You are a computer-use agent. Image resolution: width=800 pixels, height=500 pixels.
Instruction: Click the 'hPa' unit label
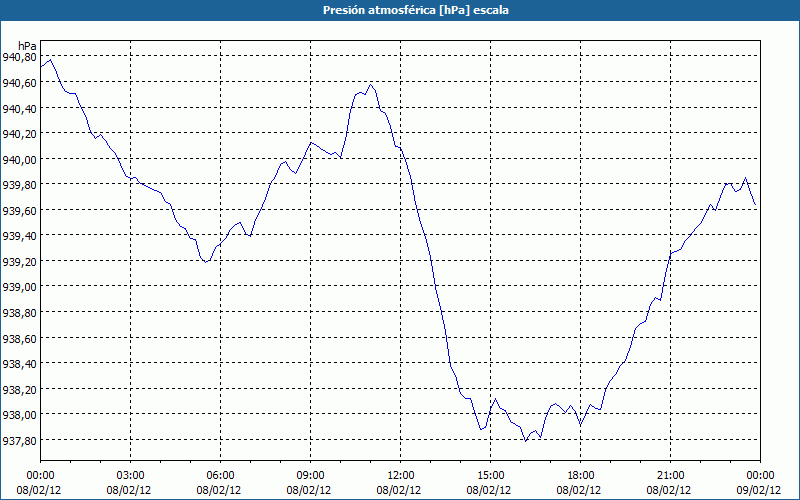(27, 46)
